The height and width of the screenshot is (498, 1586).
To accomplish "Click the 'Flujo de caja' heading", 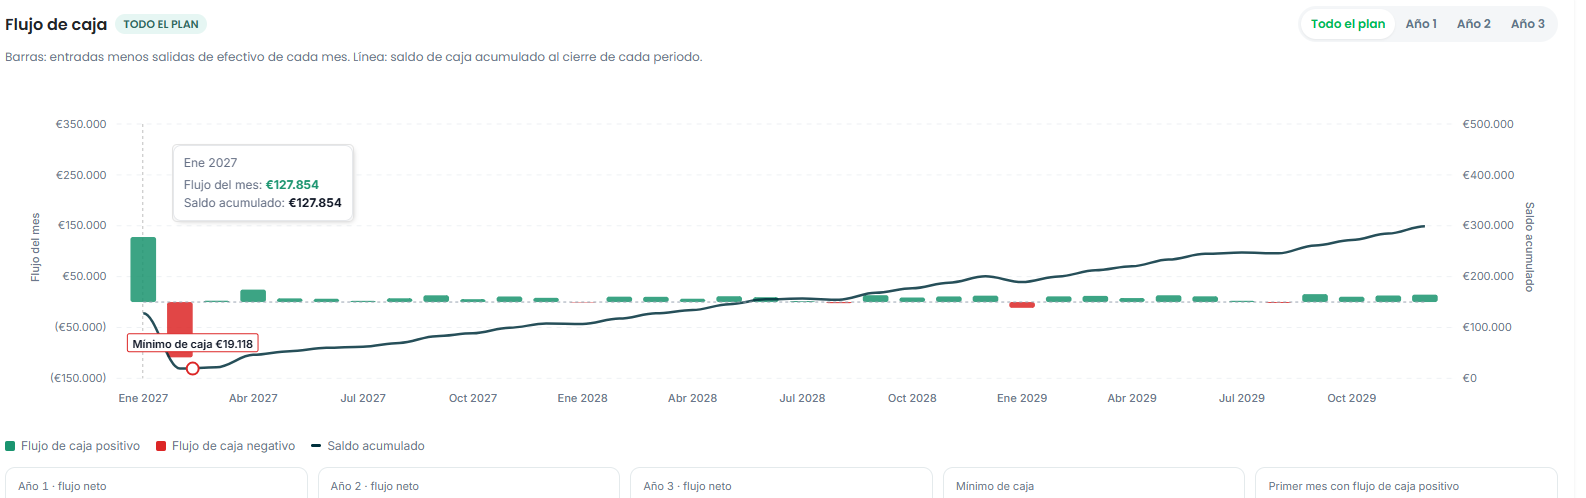I will [56, 24].
